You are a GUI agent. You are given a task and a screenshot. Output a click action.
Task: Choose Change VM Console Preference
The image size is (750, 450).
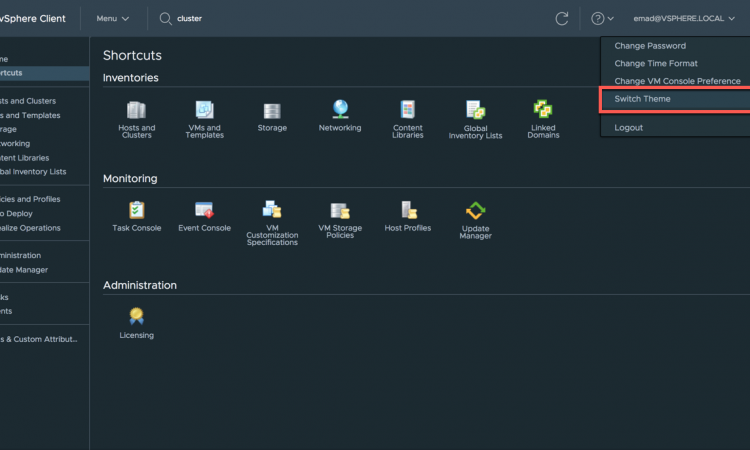pyautogui.click(x=677, y=81)
